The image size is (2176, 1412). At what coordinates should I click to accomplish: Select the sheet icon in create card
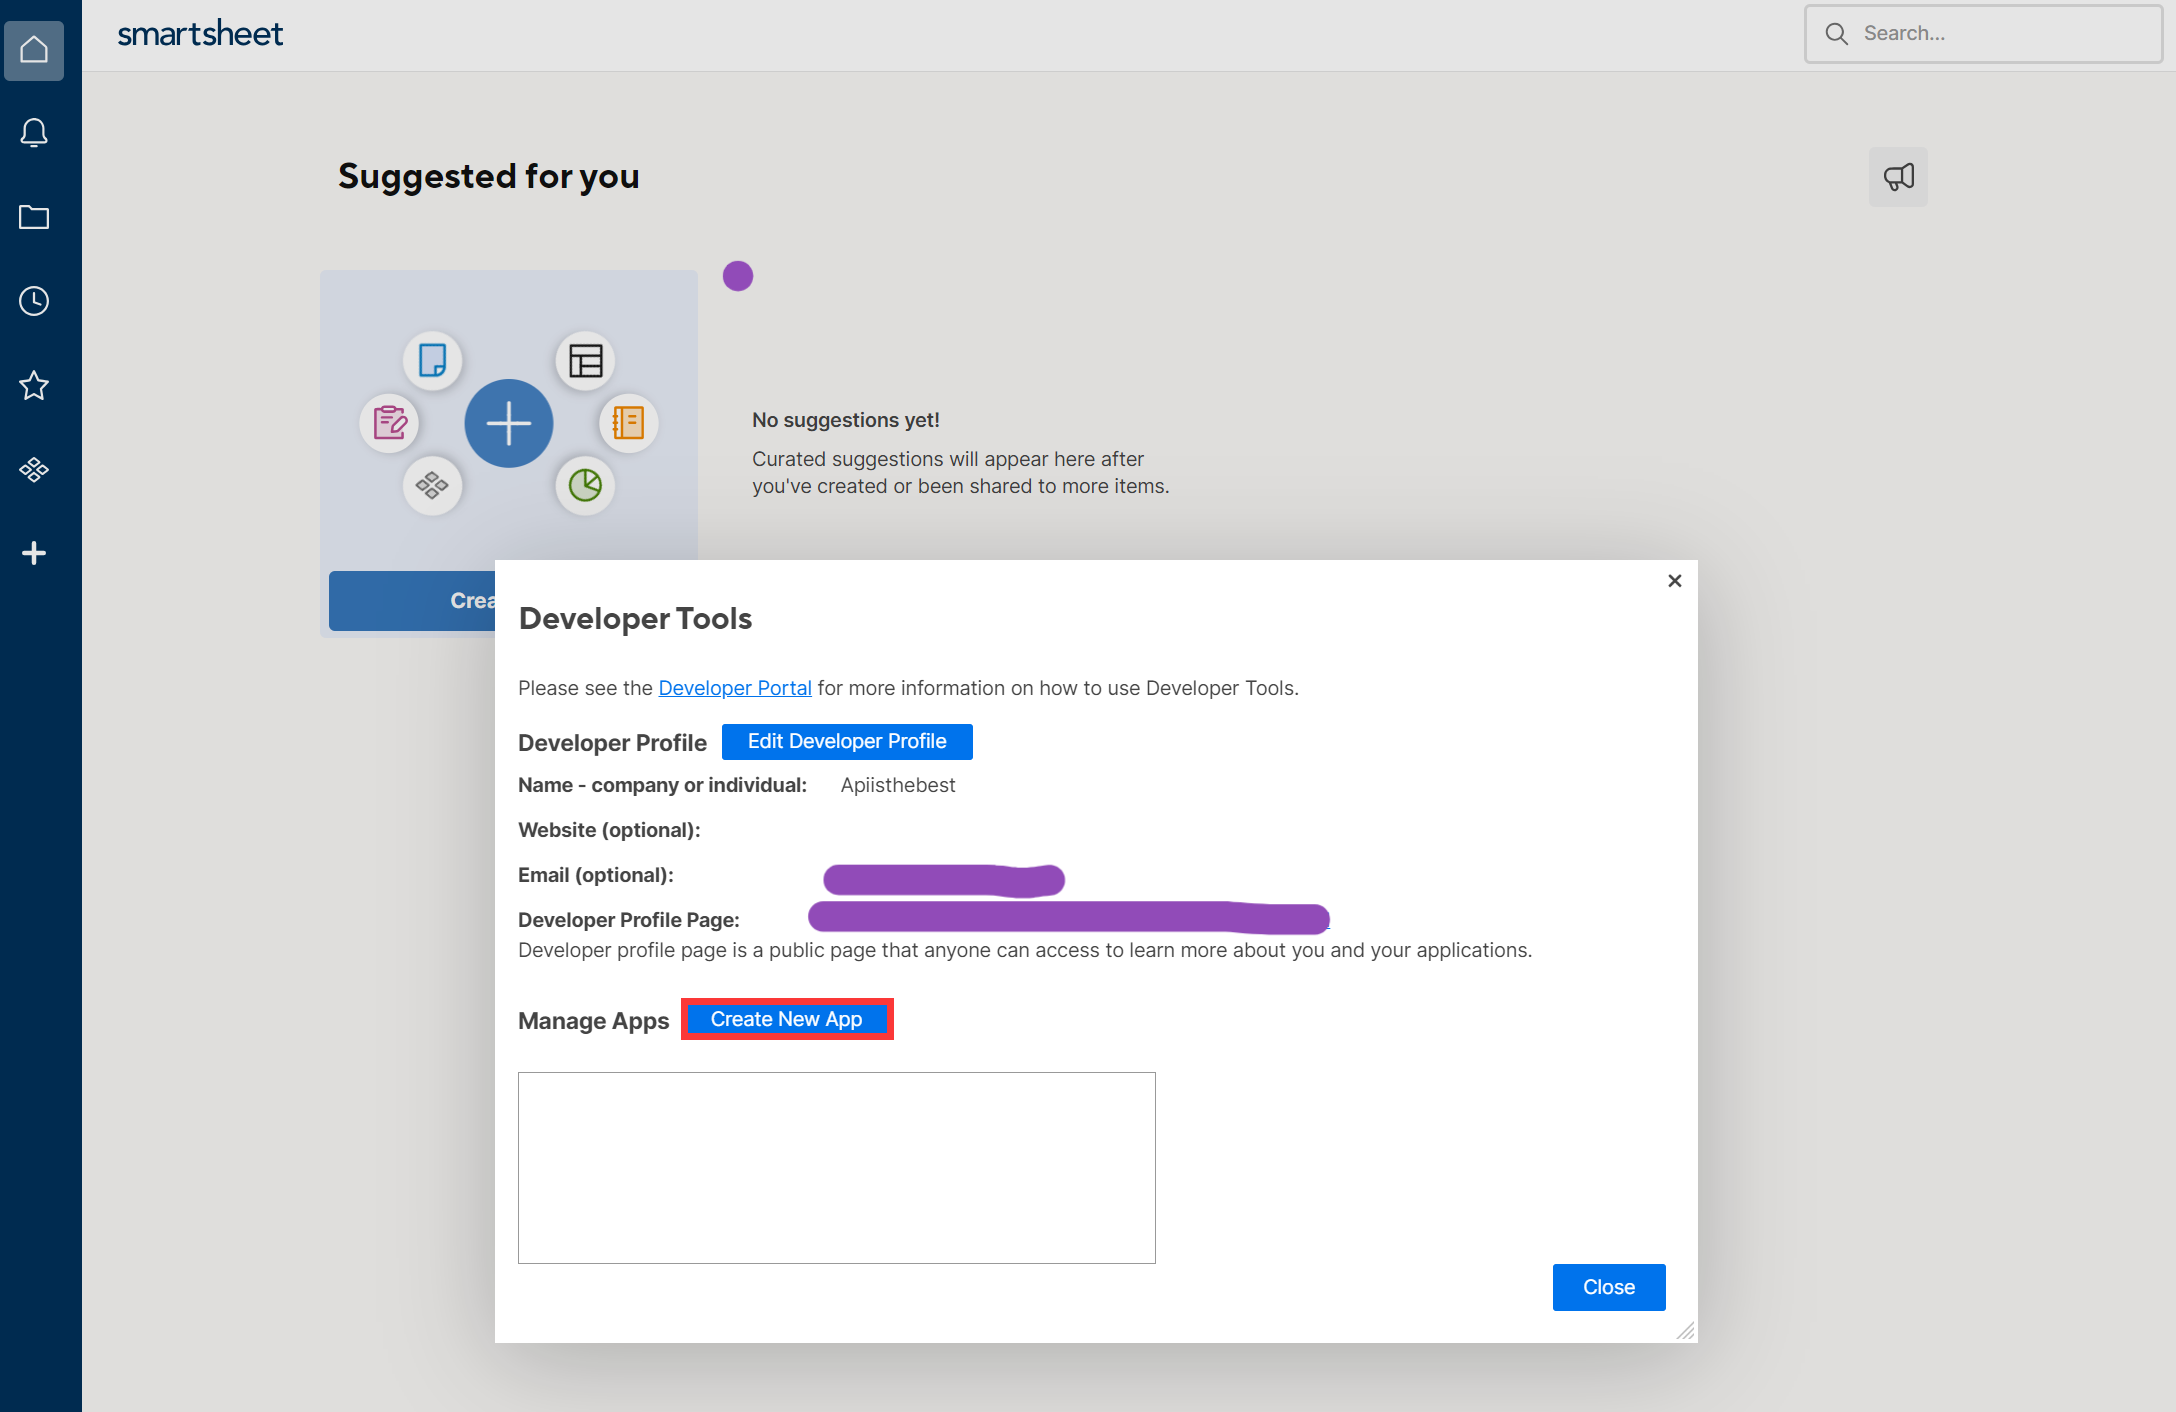(432, 360)
